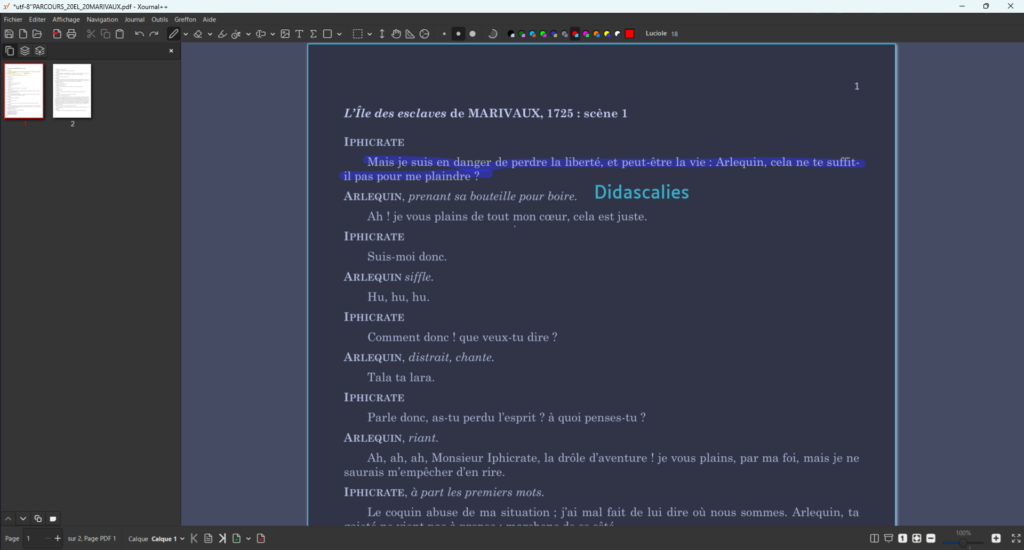Undo the last action
1024x550 pixels.
point(139,34)
